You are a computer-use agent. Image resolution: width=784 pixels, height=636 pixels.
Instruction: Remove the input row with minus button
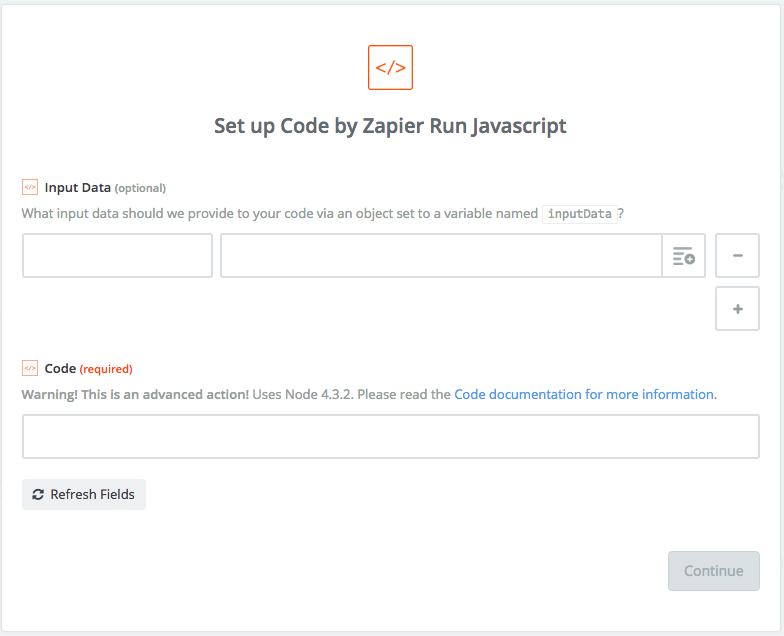tap(738, 256)
